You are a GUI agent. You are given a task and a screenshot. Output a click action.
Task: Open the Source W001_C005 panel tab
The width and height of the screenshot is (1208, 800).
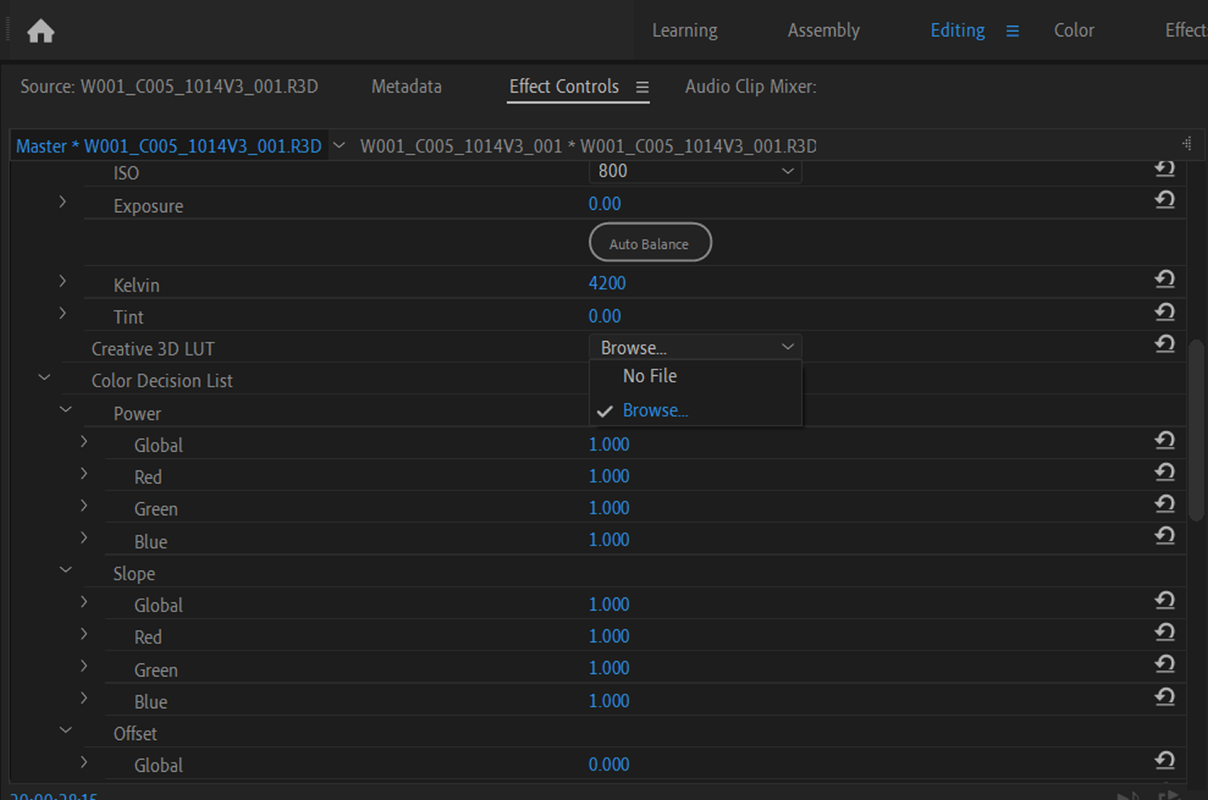[x=169, y=87]
